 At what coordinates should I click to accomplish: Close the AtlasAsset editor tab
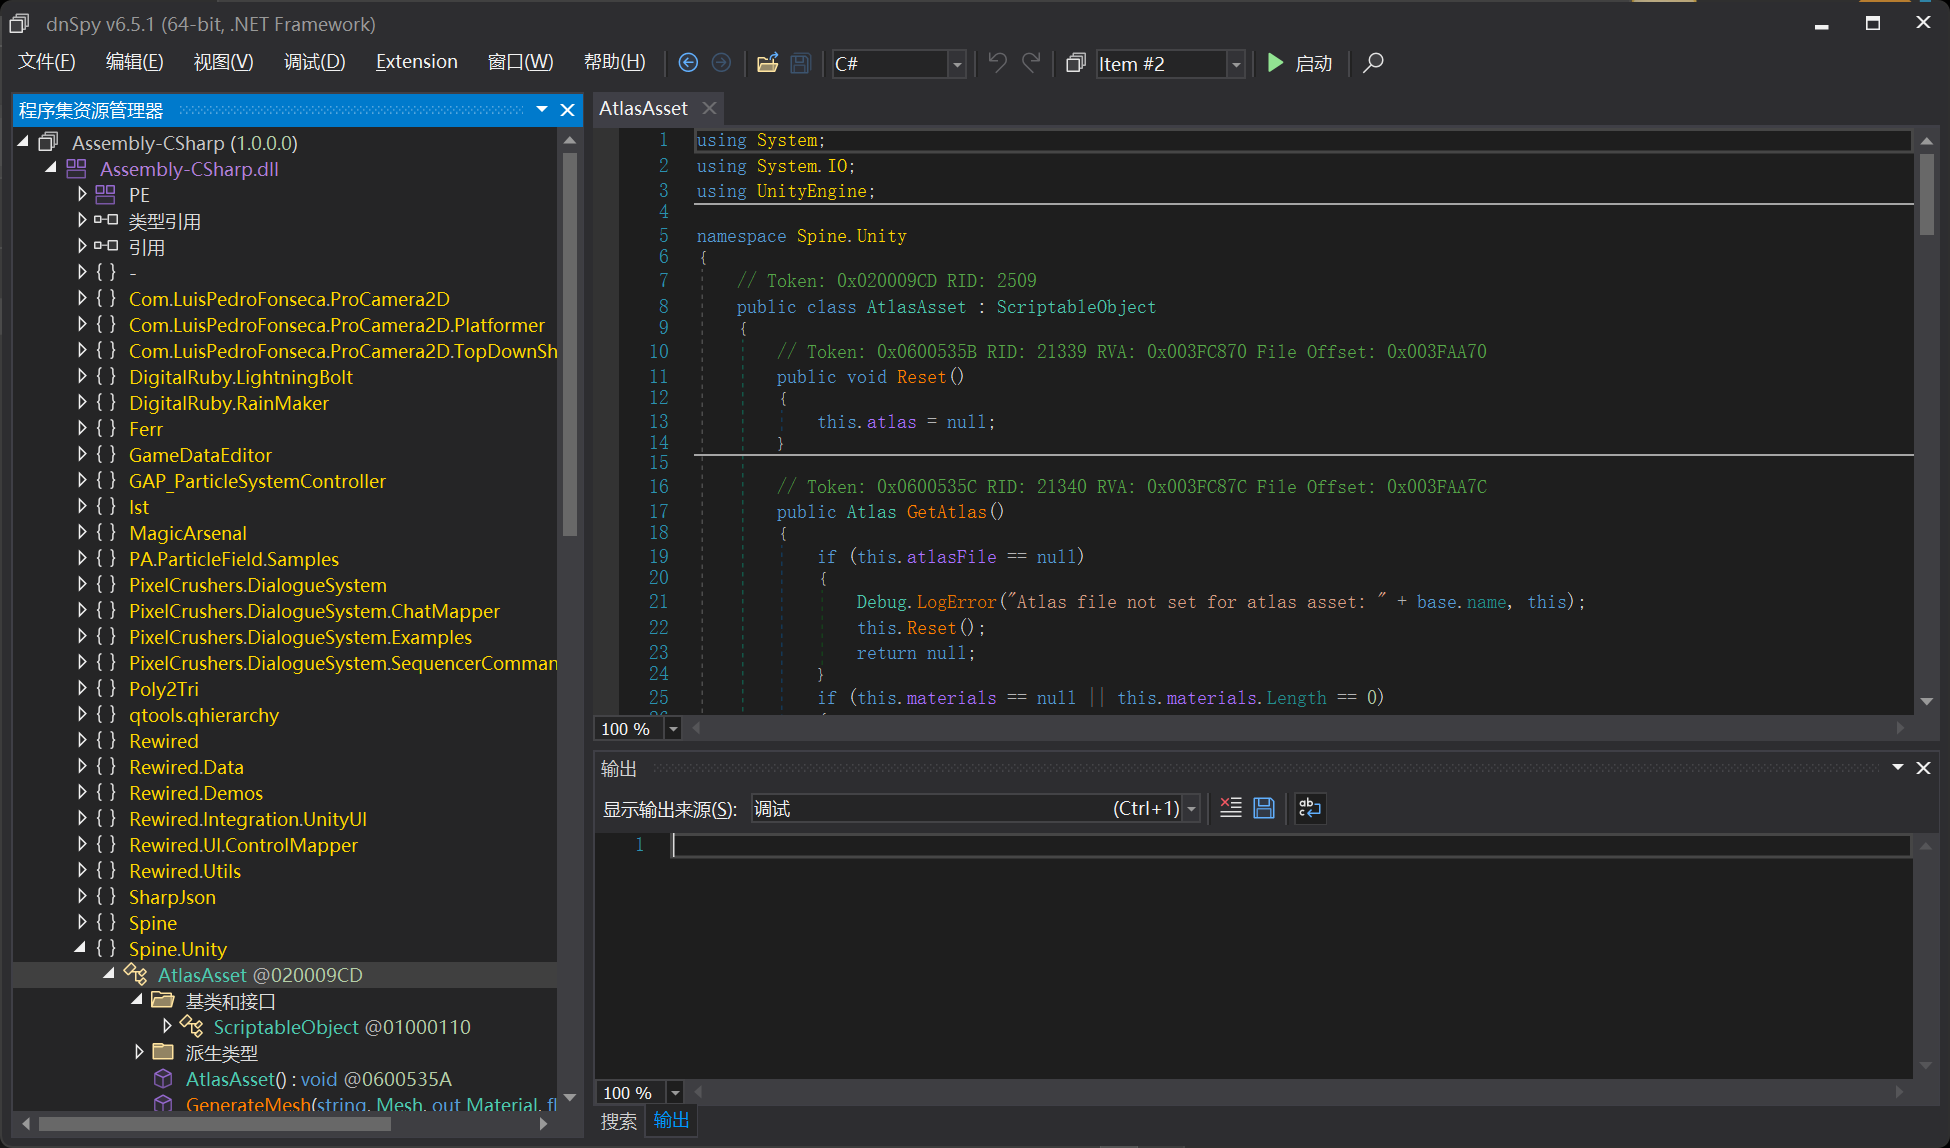[709, 108]
